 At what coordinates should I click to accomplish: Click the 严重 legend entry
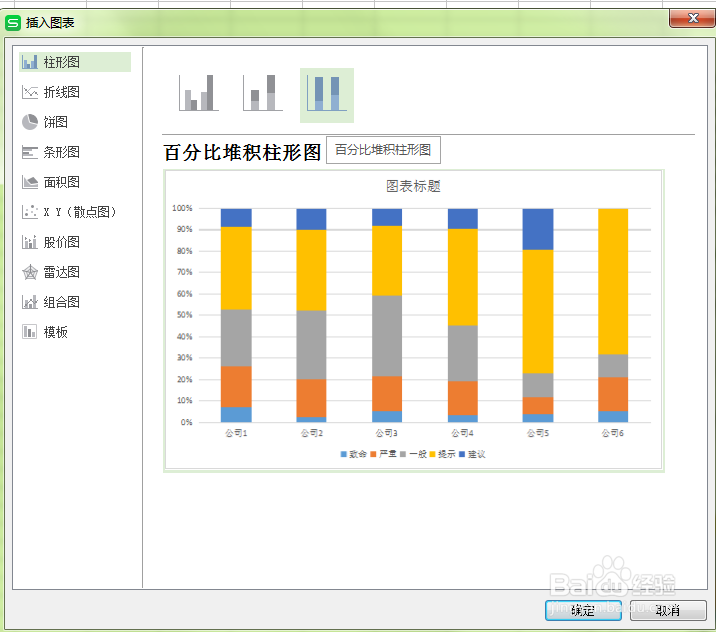coord(384,454)
